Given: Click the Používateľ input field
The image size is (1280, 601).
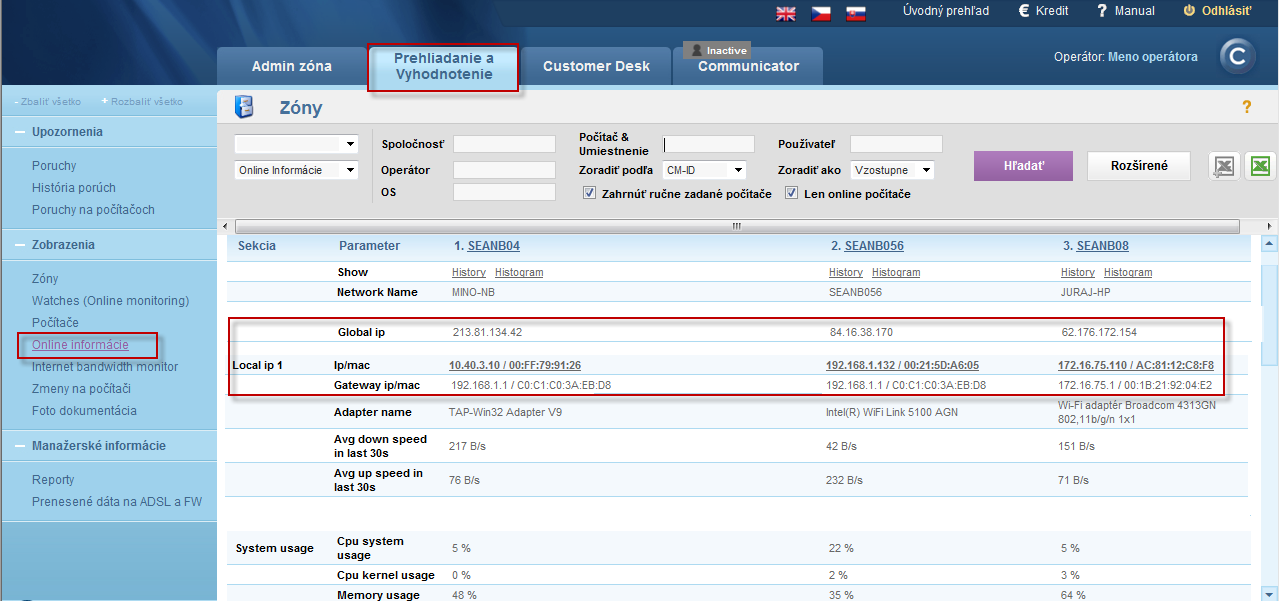Looking at the screenshot, I should [x=896, y=144].
